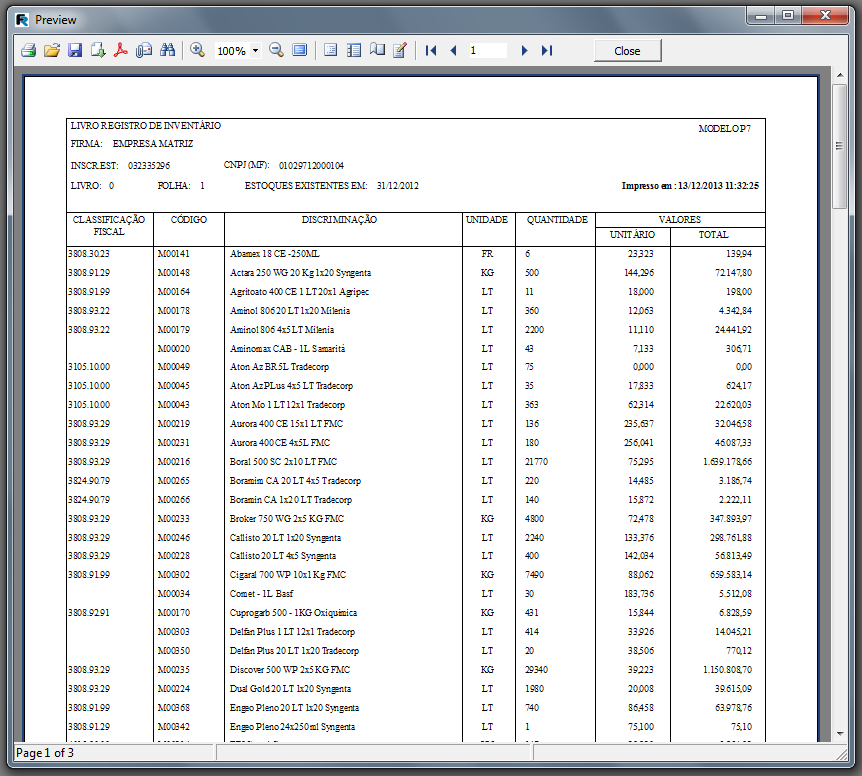Click code M00178 in the table

(x=173, y=311)
